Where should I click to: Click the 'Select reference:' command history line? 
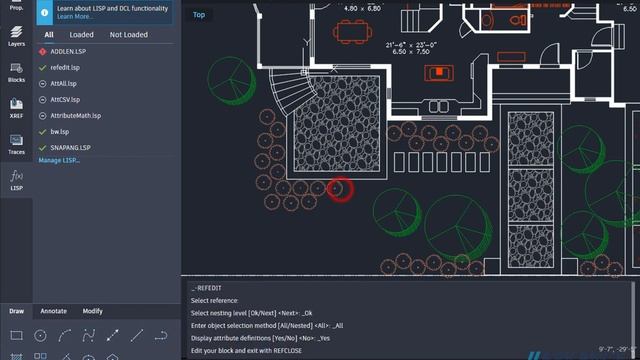pyautogui.click(x=214, y=301)
